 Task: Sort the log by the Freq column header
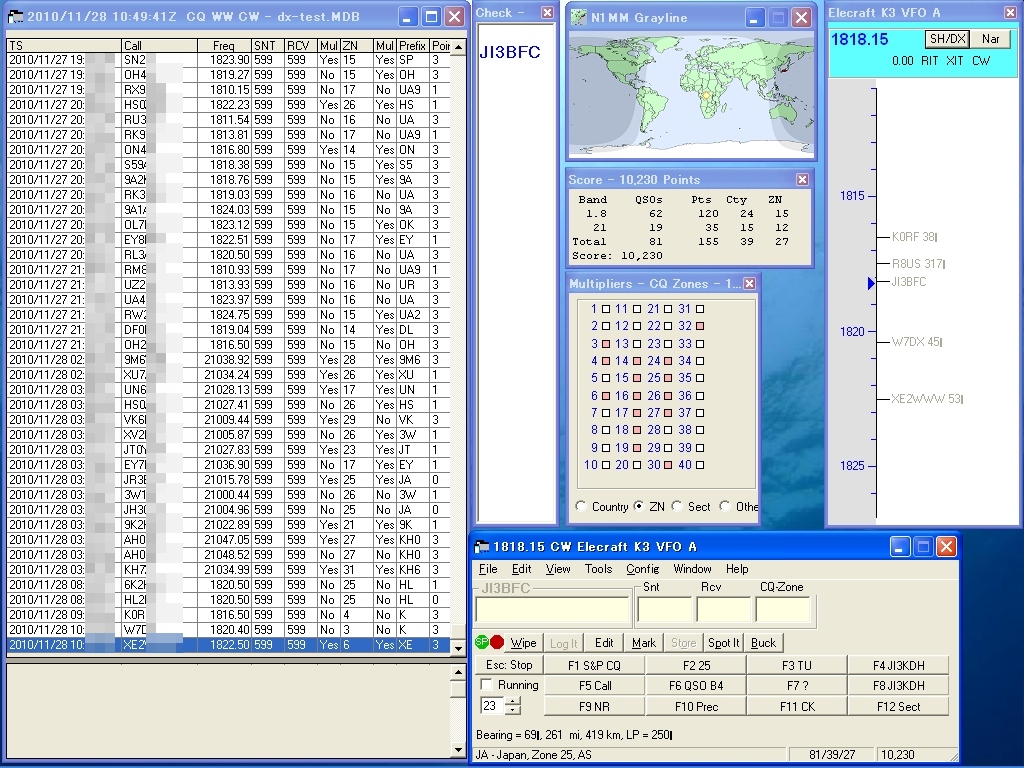(223, 46)
